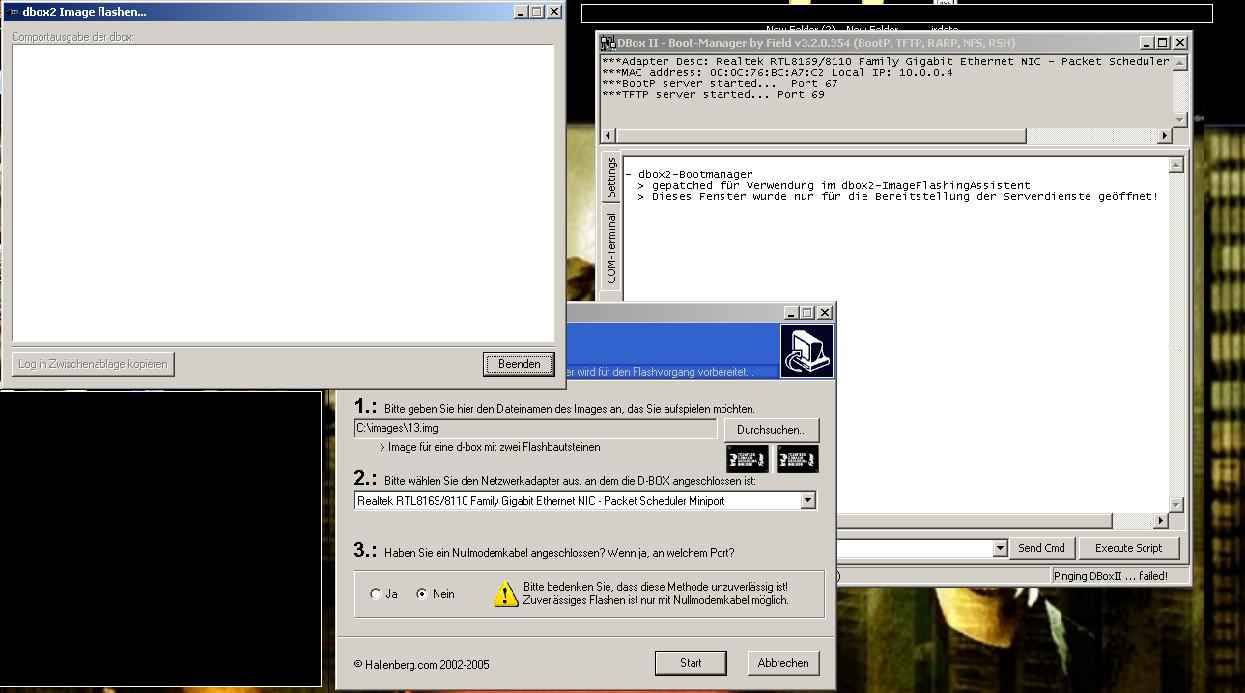Screen dimensions: 1245x693
Task: Switch to the COM-Terminal tab
Action: [x=611, y=247]
